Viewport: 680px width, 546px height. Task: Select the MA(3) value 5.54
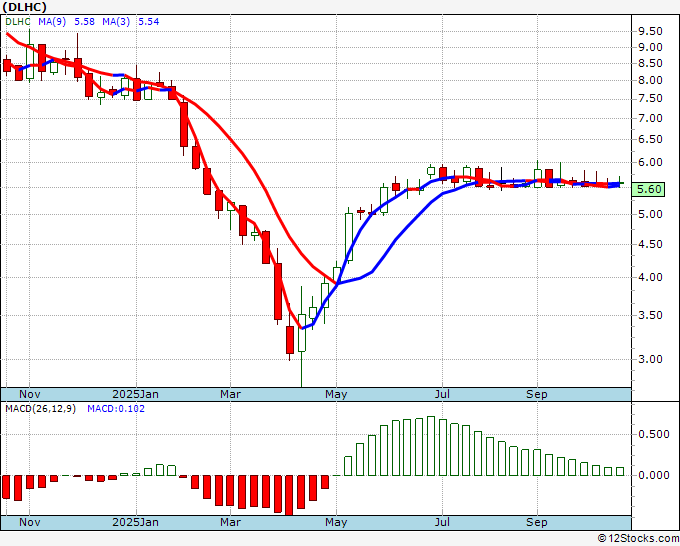[149, 22]
